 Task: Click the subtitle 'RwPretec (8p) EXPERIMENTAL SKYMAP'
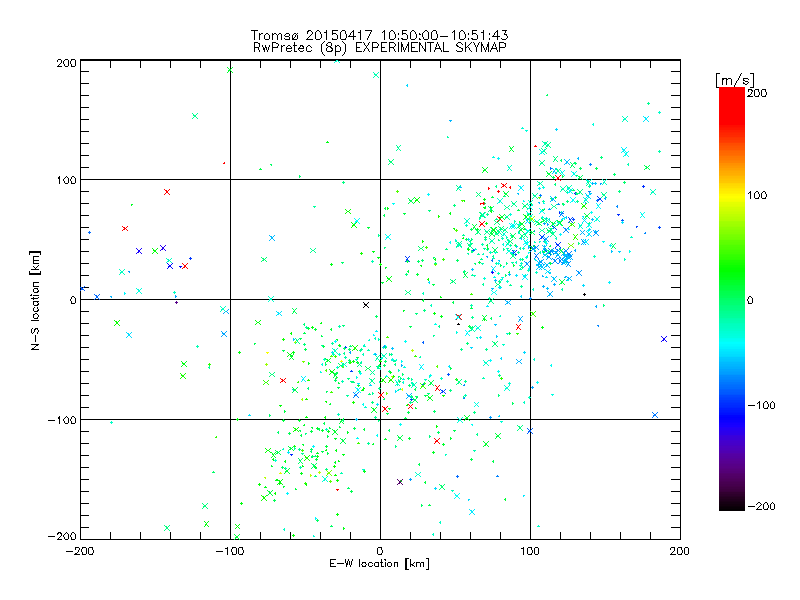pos(380,48)
